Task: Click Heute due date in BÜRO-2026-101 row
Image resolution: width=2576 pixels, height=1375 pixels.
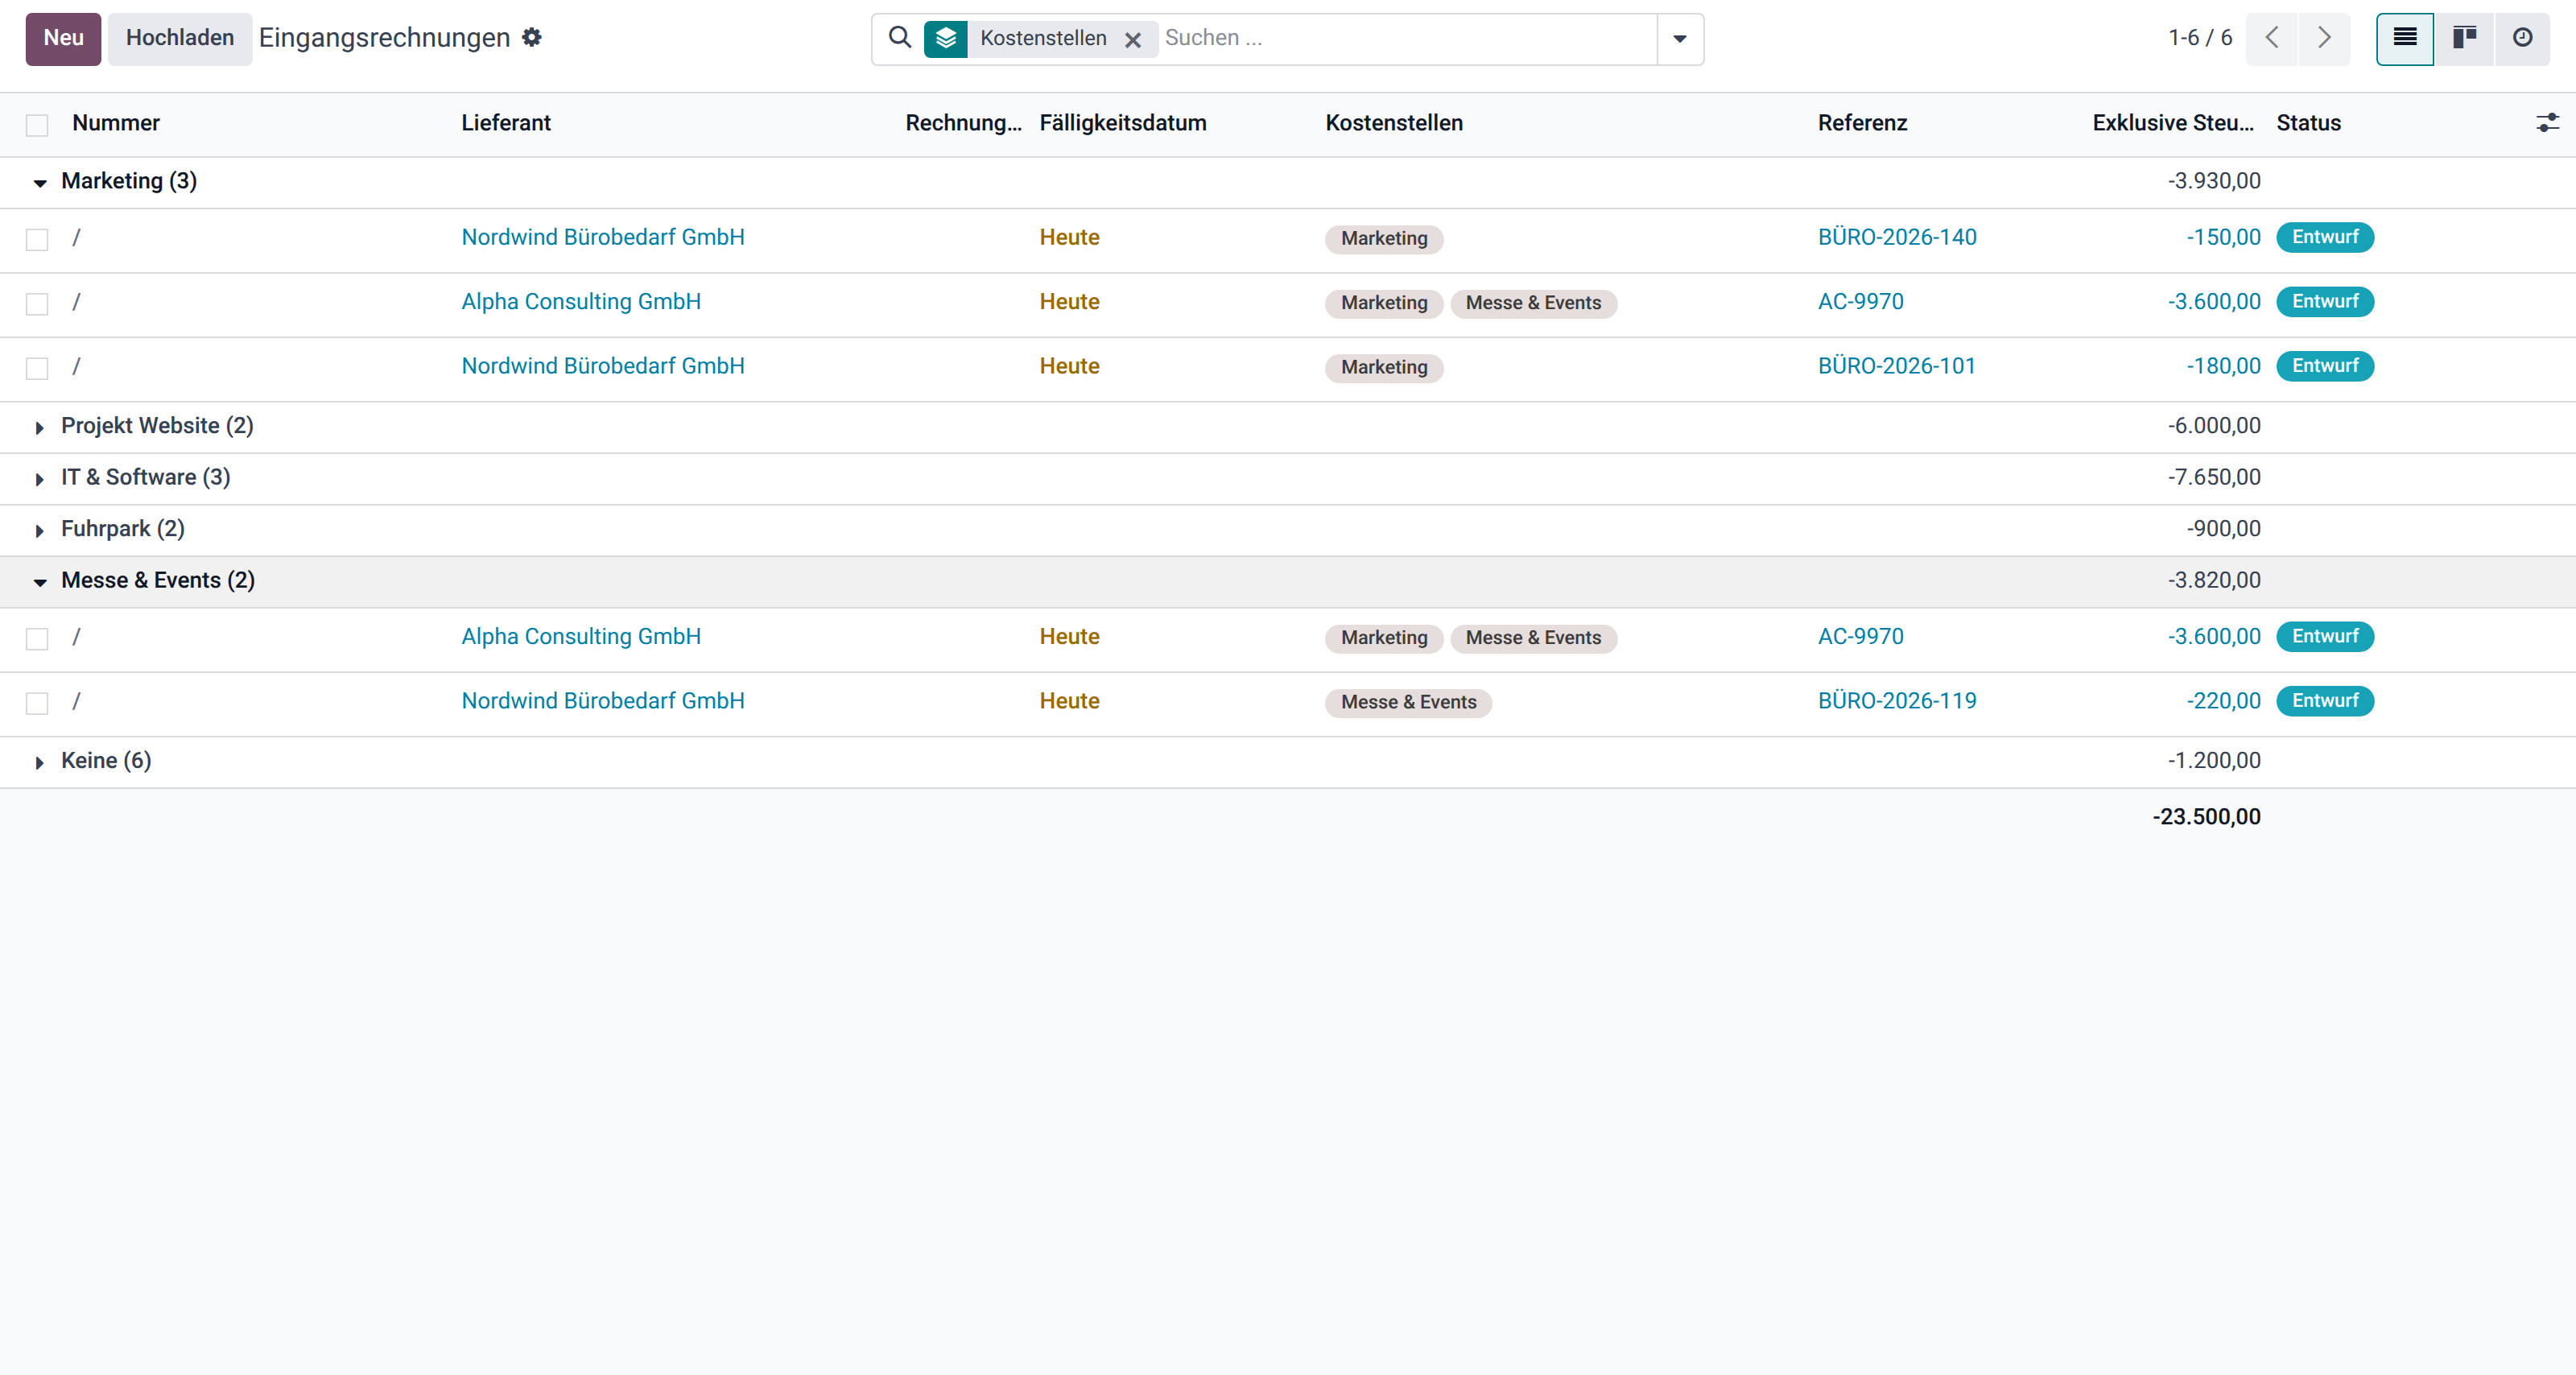Action: coord(1069,367)
